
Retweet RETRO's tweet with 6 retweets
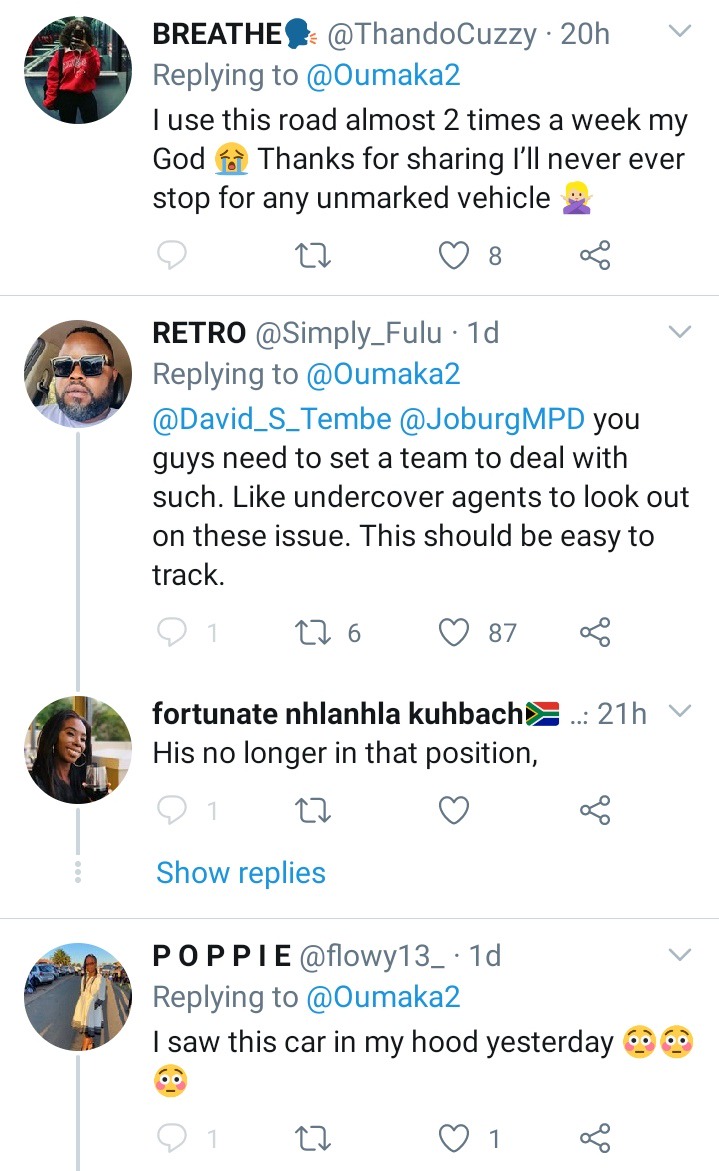(x=314, y=632)
